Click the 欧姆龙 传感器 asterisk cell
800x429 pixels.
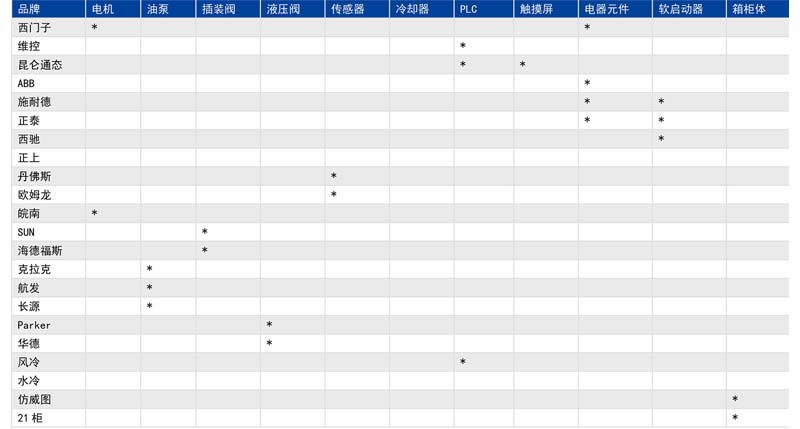click(x=334, y=195)
